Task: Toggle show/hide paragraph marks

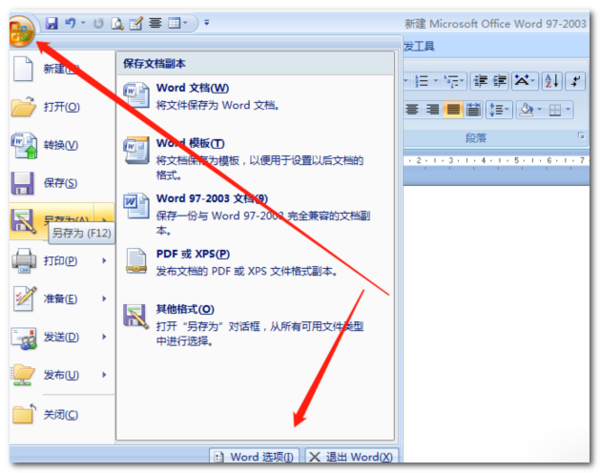Action: click(576, 81)
